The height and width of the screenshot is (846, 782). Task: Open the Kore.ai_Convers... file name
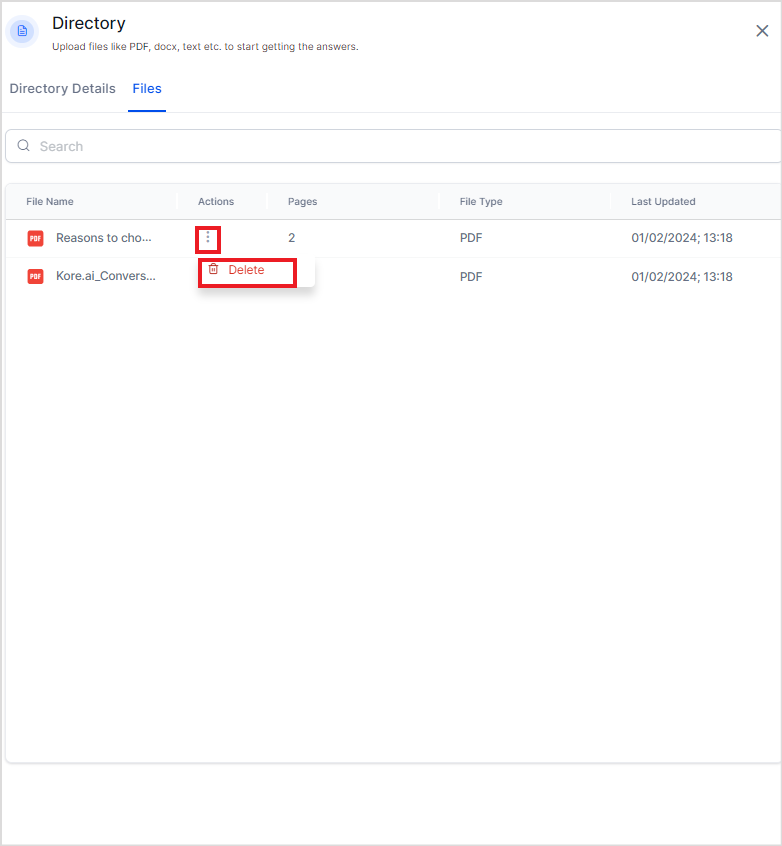pyautogui.click(x=106, y=277)
